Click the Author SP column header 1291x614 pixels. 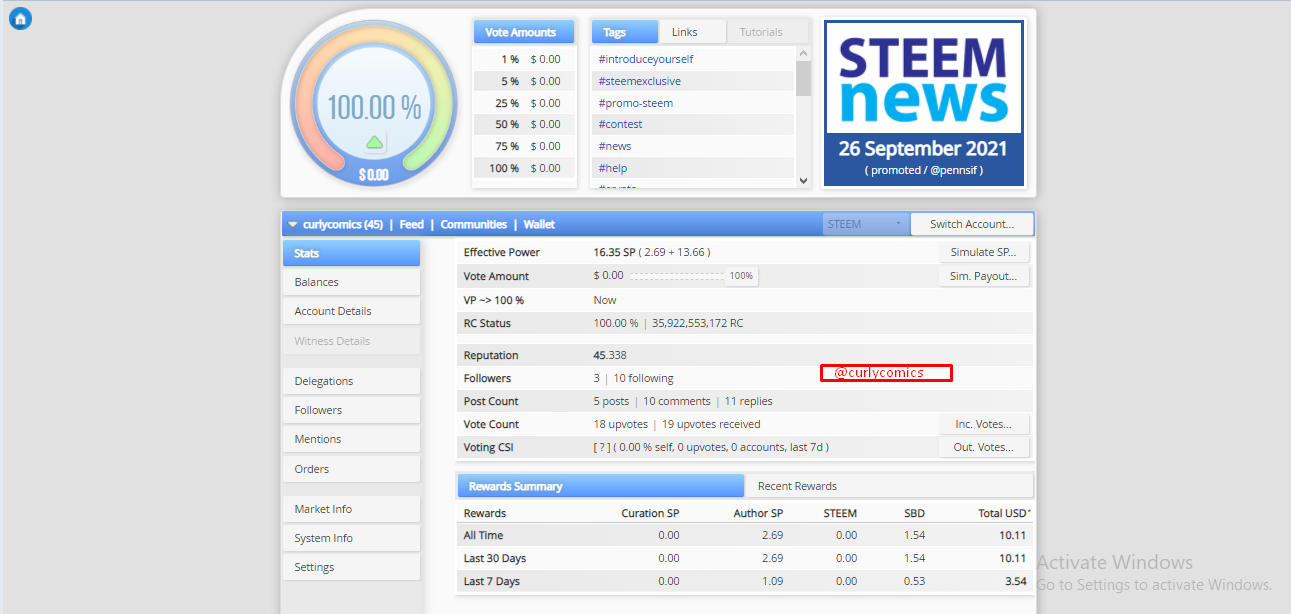point(757,513)
